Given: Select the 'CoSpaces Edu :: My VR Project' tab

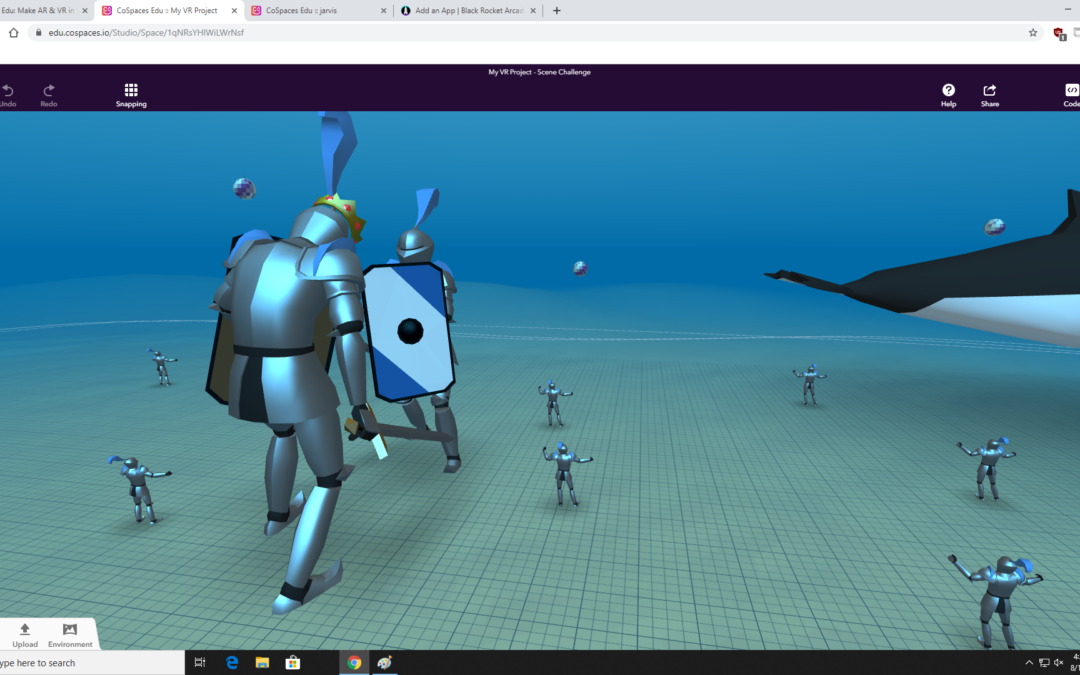Looking at the screenshot, I should [x=169, y=10].
